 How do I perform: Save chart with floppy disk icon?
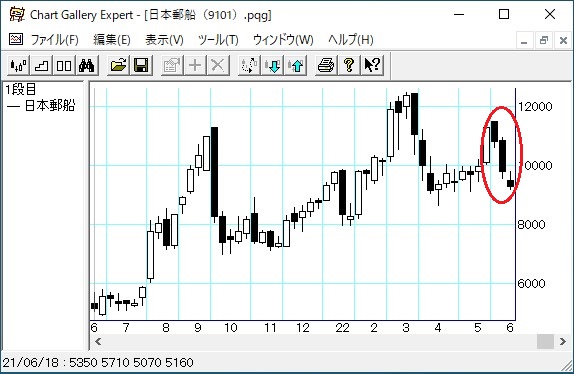pos(141,66)
